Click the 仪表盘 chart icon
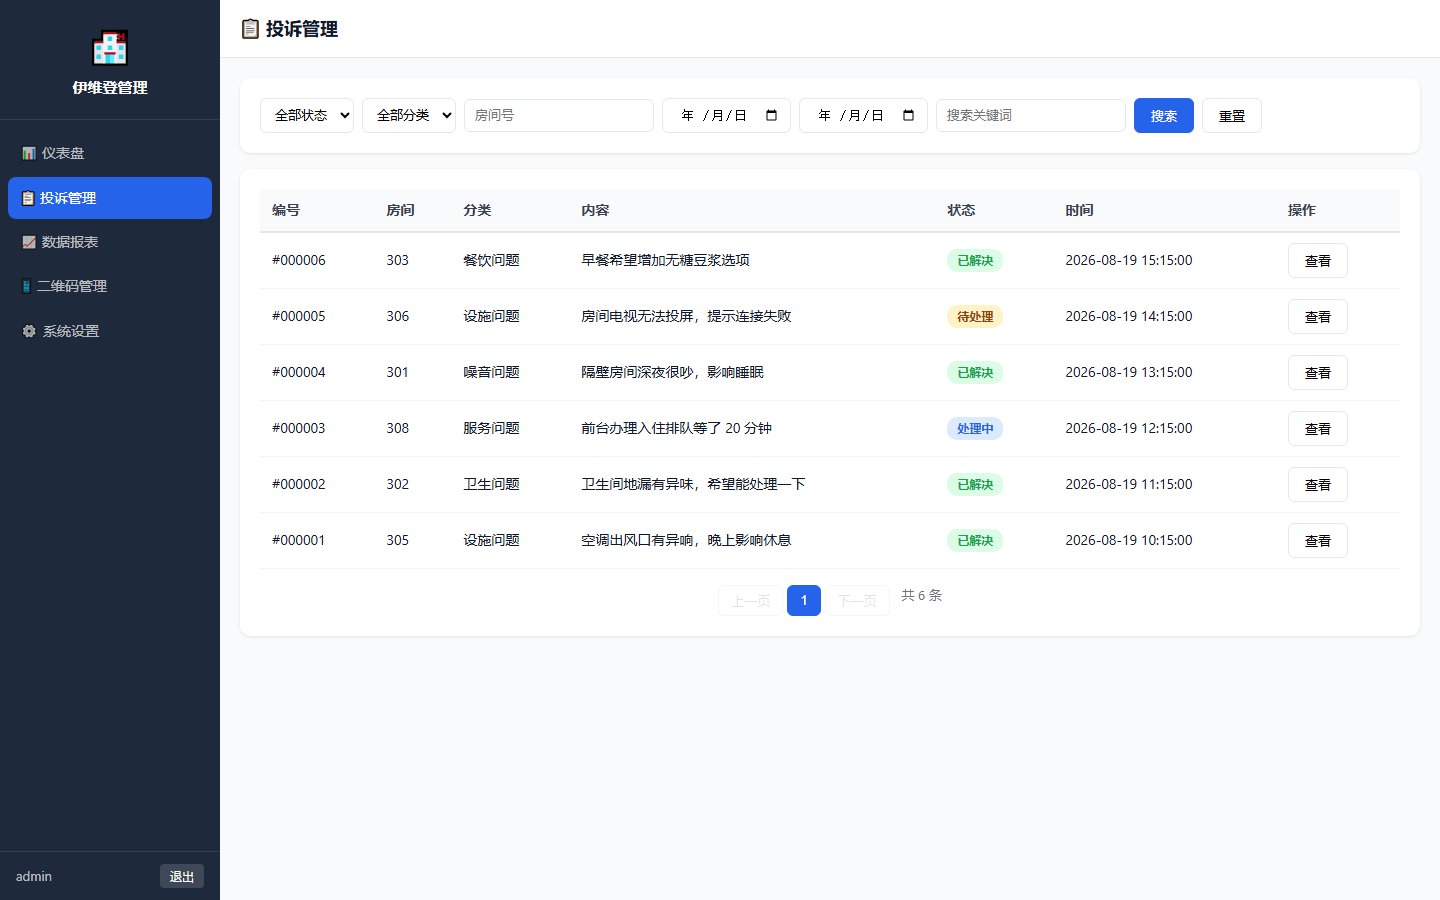1440x900 pixels. 29,153
